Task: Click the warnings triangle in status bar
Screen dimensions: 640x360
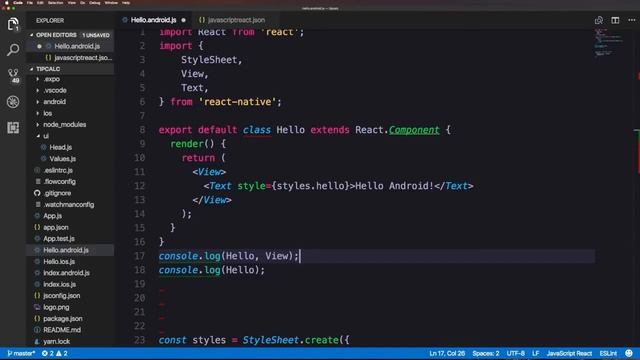Action: pyautogui.click(x=59, y=353)
